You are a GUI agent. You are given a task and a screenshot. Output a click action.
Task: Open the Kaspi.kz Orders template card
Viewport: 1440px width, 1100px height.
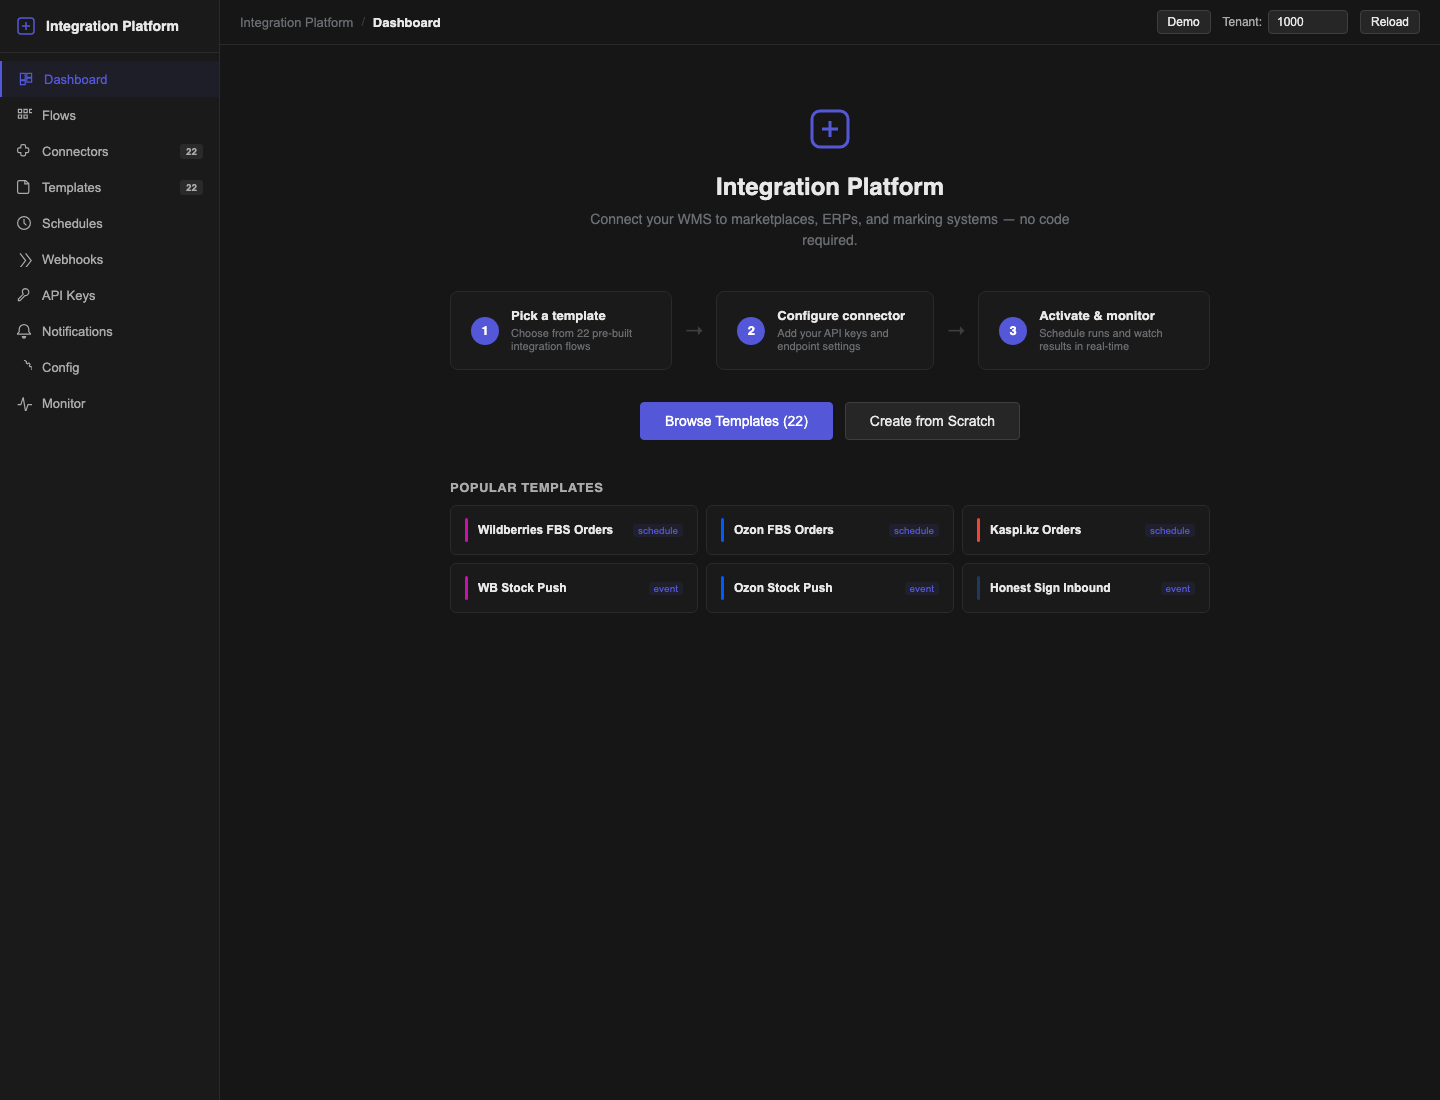(1086, 530)
